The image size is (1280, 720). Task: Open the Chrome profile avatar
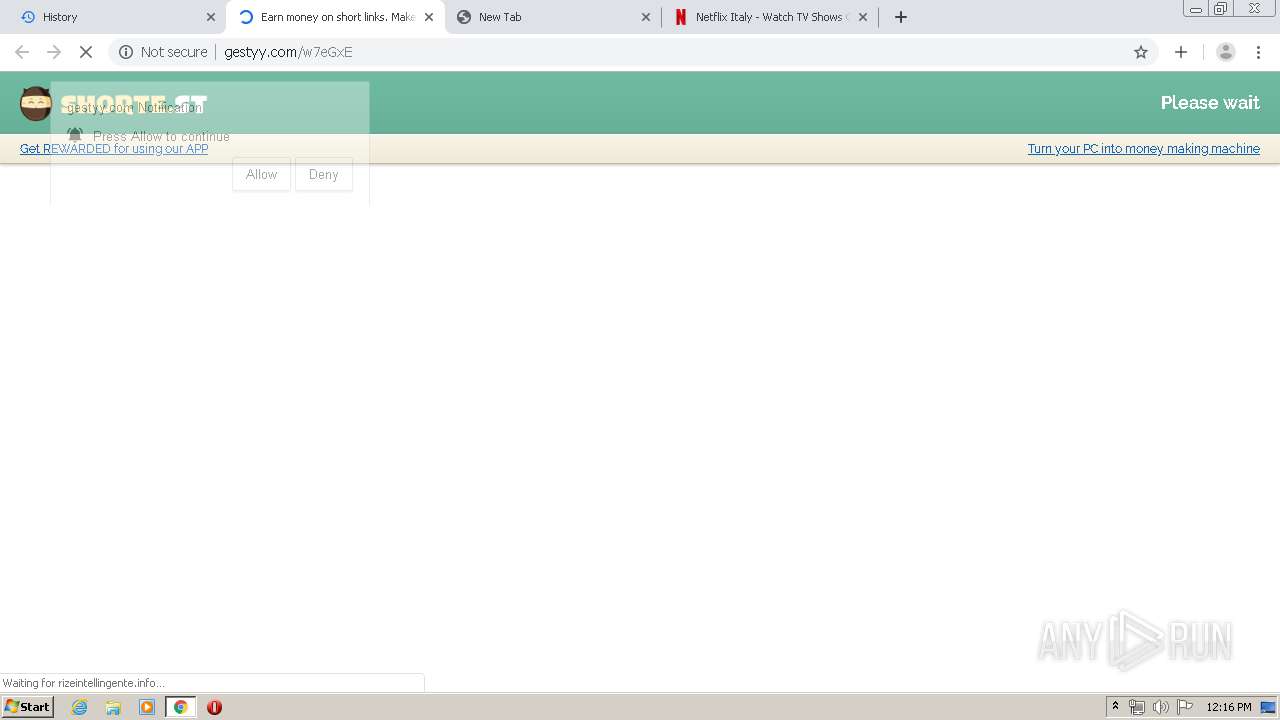tap(1226, 52)
